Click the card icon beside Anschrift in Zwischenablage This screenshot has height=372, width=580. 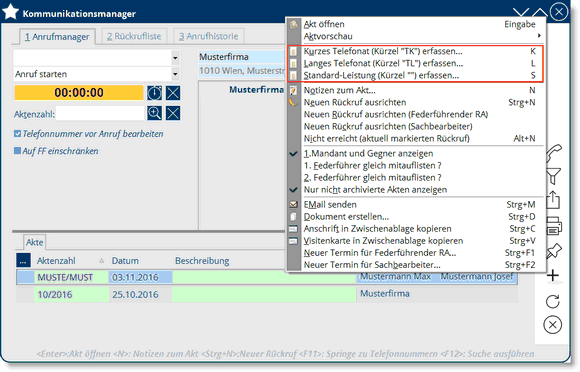point(293,229)
